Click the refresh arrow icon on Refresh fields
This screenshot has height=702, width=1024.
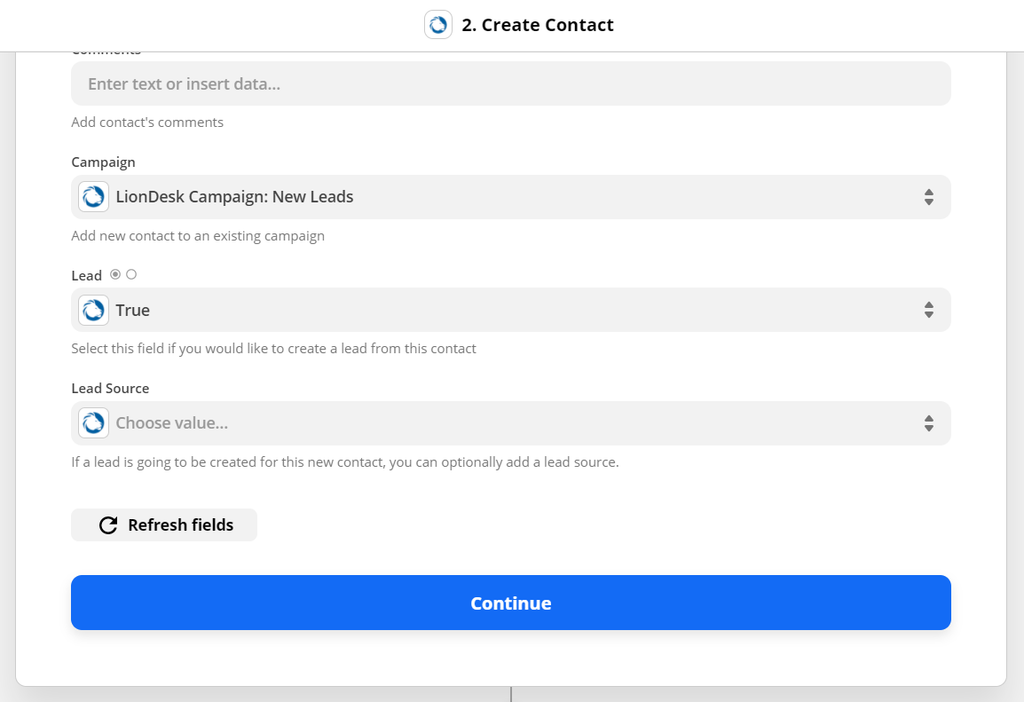[x=107, y=524]
